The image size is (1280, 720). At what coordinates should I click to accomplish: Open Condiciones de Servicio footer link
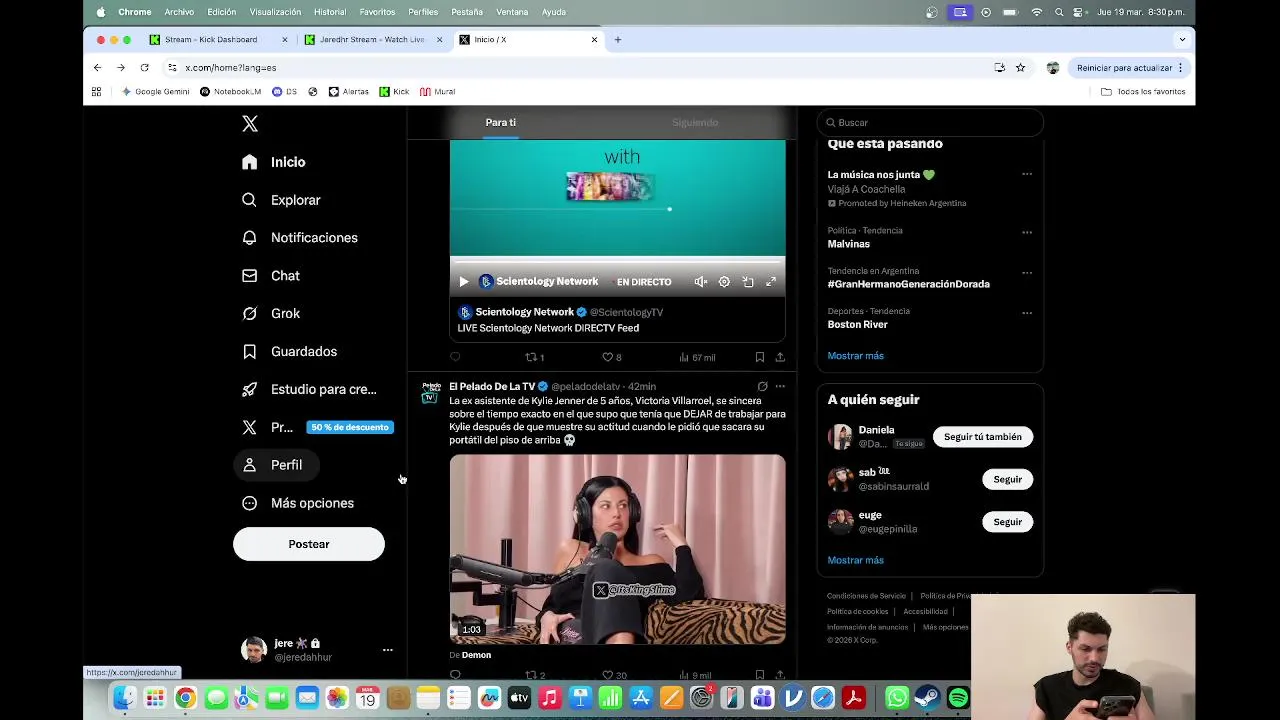(x=866, y=596)
